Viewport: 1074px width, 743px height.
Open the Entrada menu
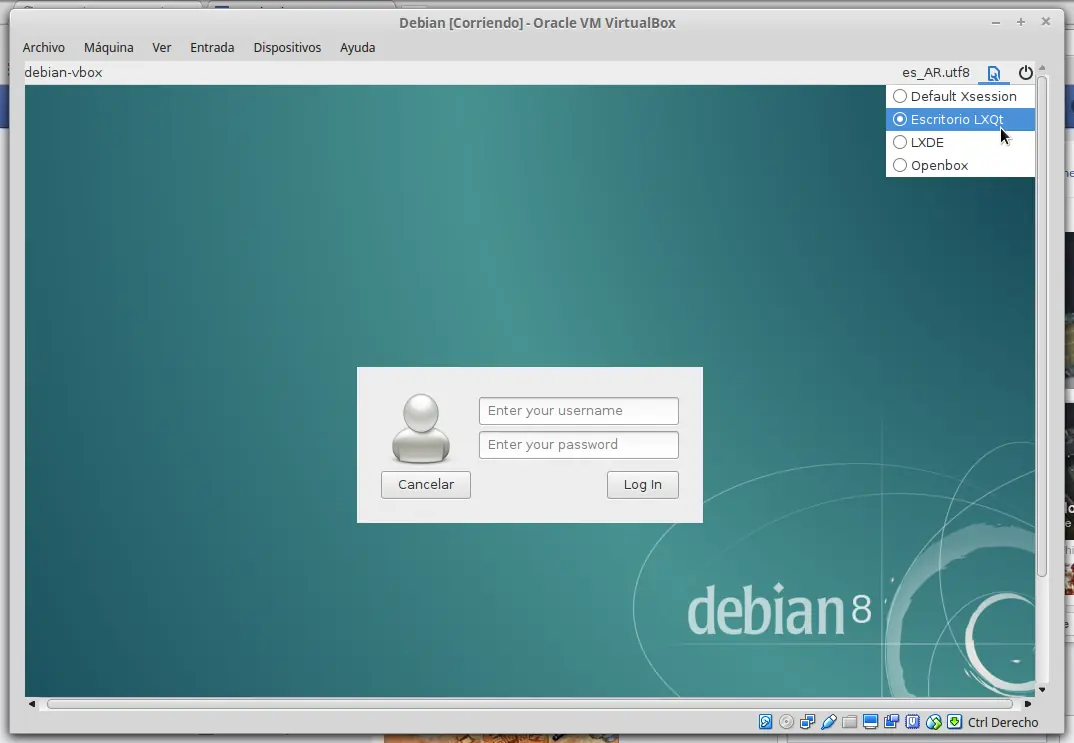tap(212, 47)
